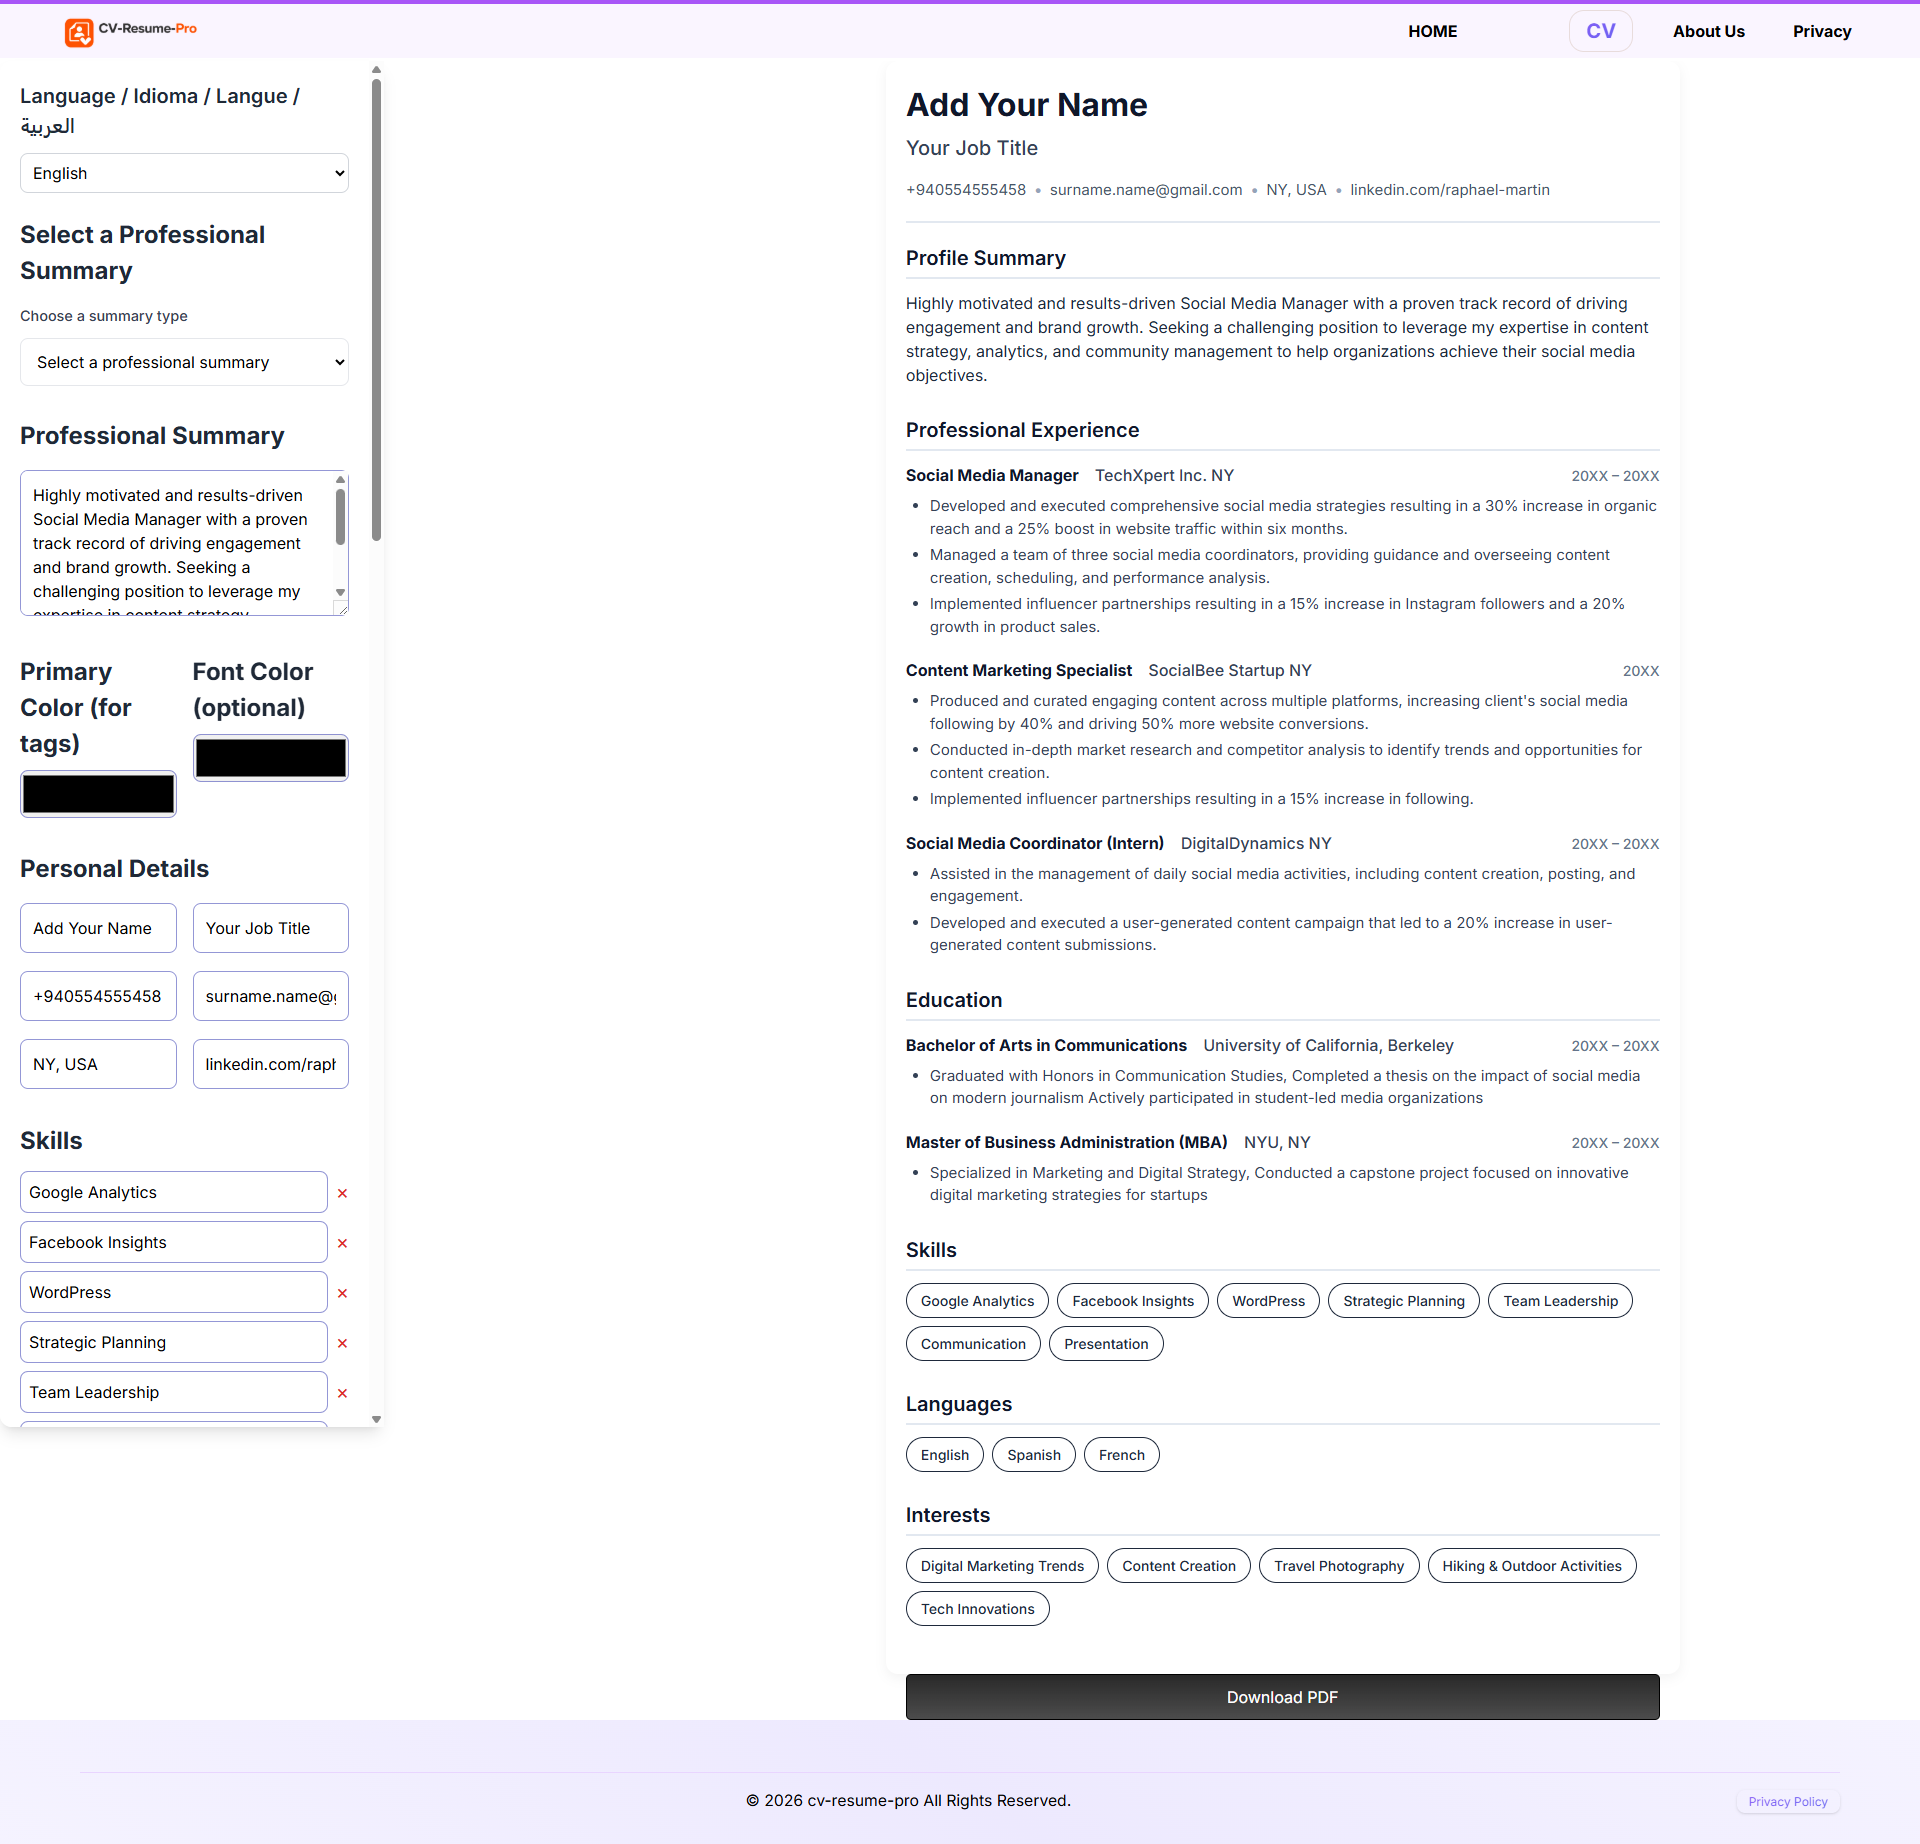Focus the LinkedIn URL input field
This screenshot has height=1844, width=1920.
click(270, 1064)
